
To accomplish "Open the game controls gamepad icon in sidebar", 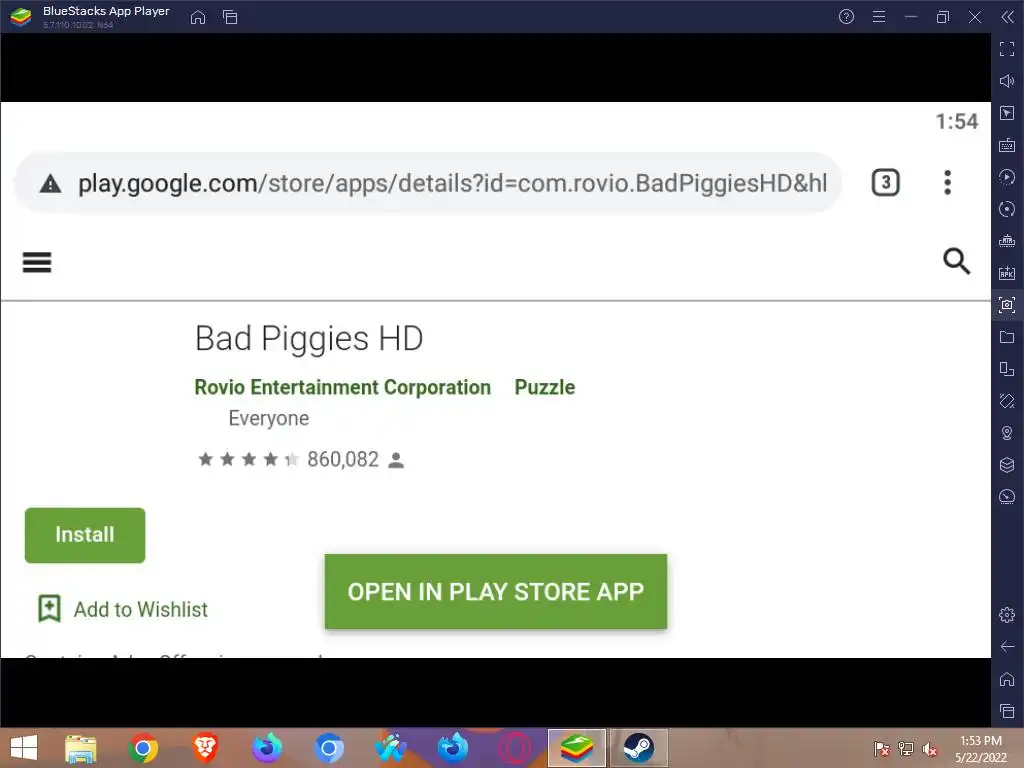I will pyautogui.click(x=1007, y=241).
